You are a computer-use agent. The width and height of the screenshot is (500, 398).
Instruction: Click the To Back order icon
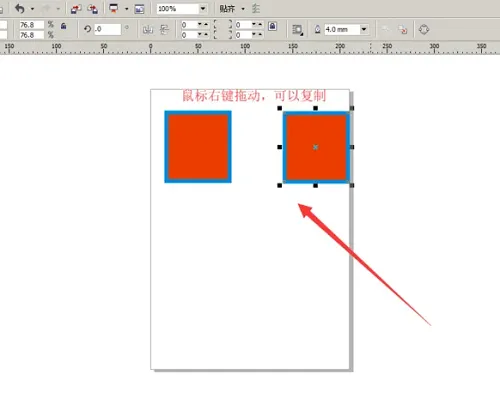[x=403, y=30]
